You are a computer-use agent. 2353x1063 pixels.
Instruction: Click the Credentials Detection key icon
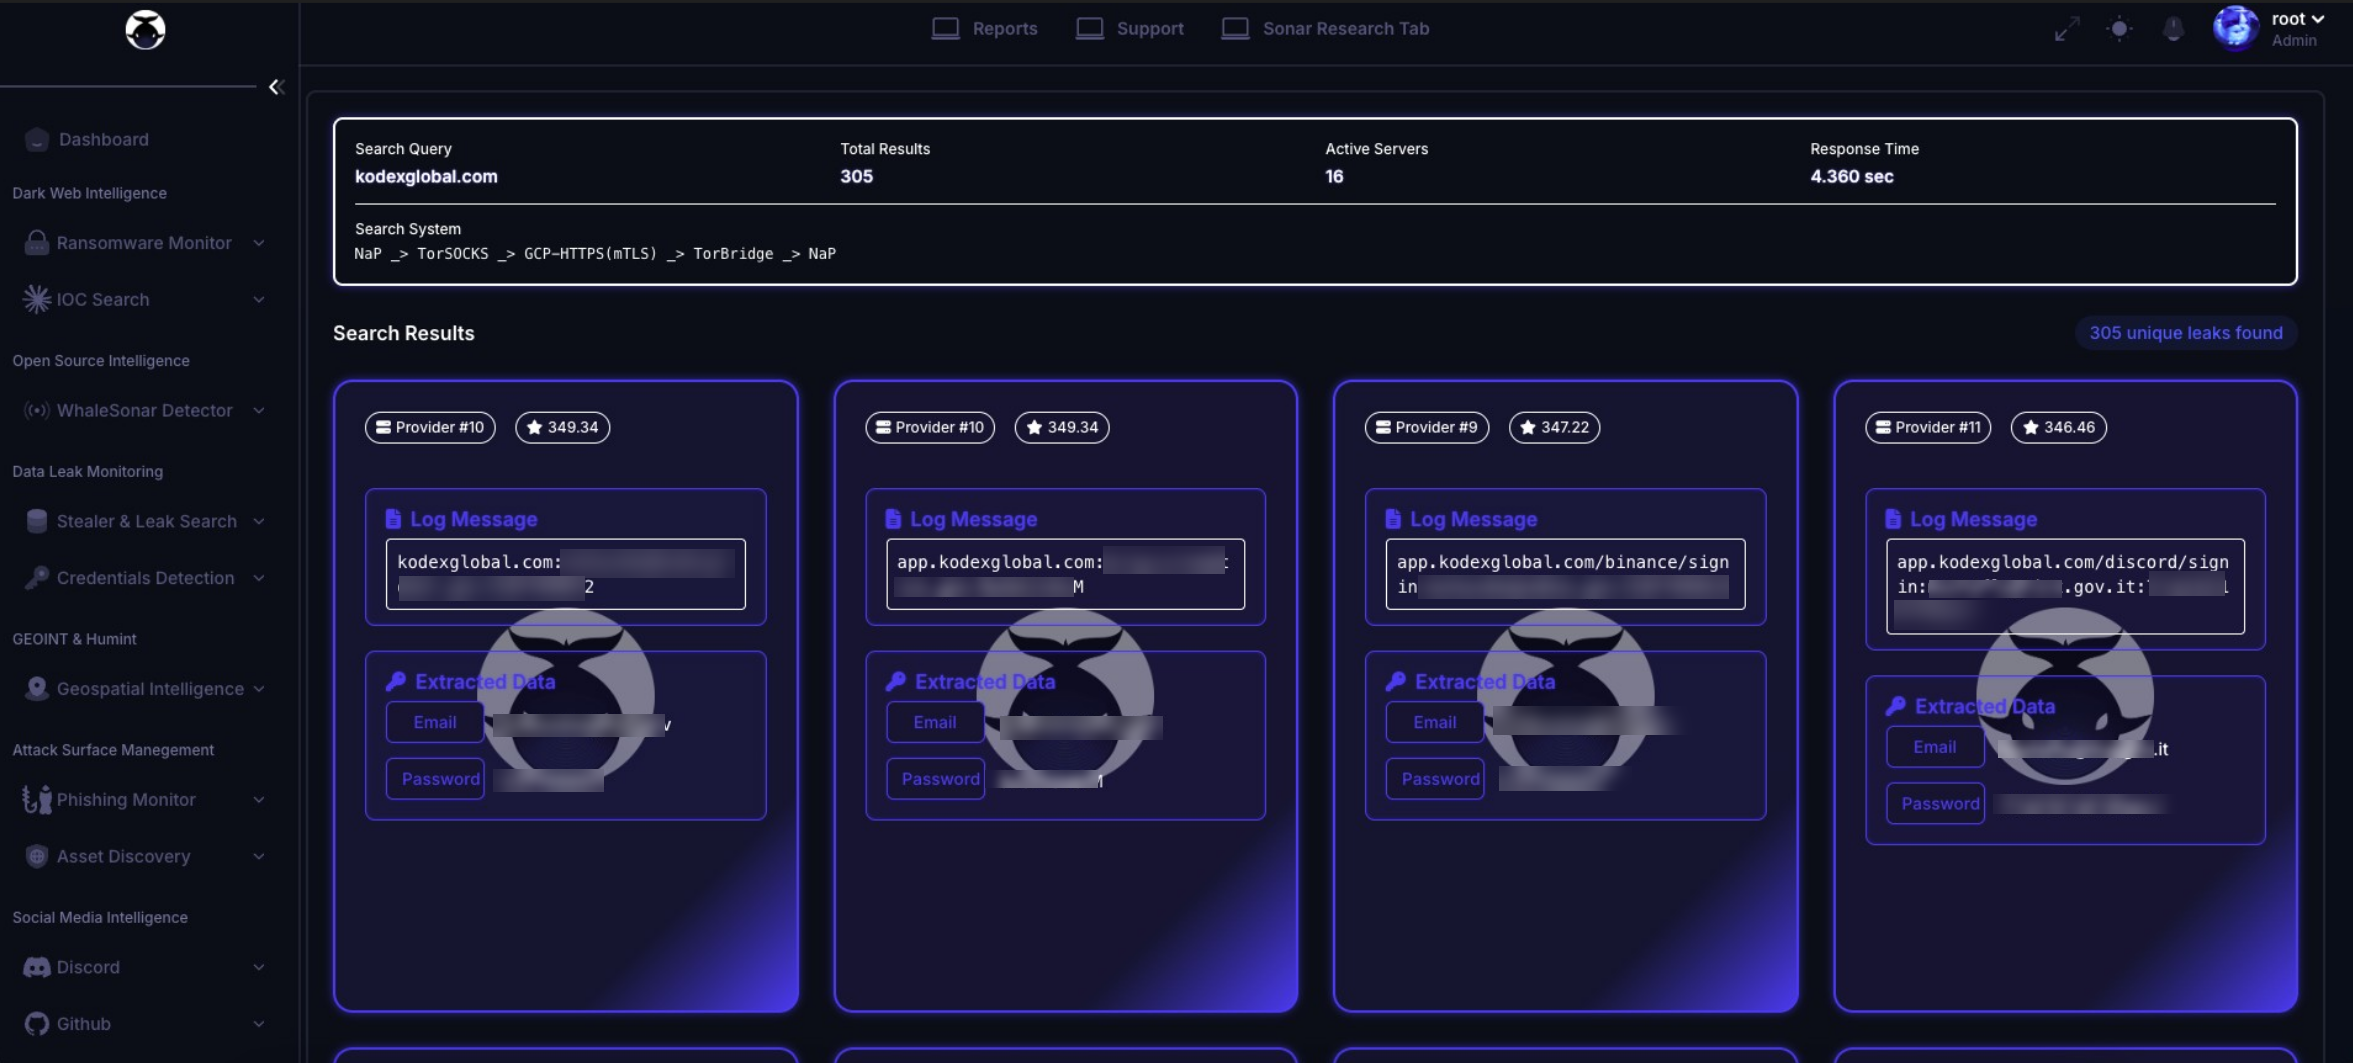point(37,577)
